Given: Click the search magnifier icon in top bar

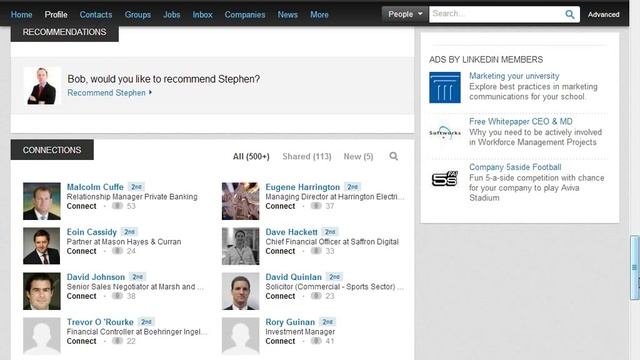Looking at the screenshot, I should 570,15.
